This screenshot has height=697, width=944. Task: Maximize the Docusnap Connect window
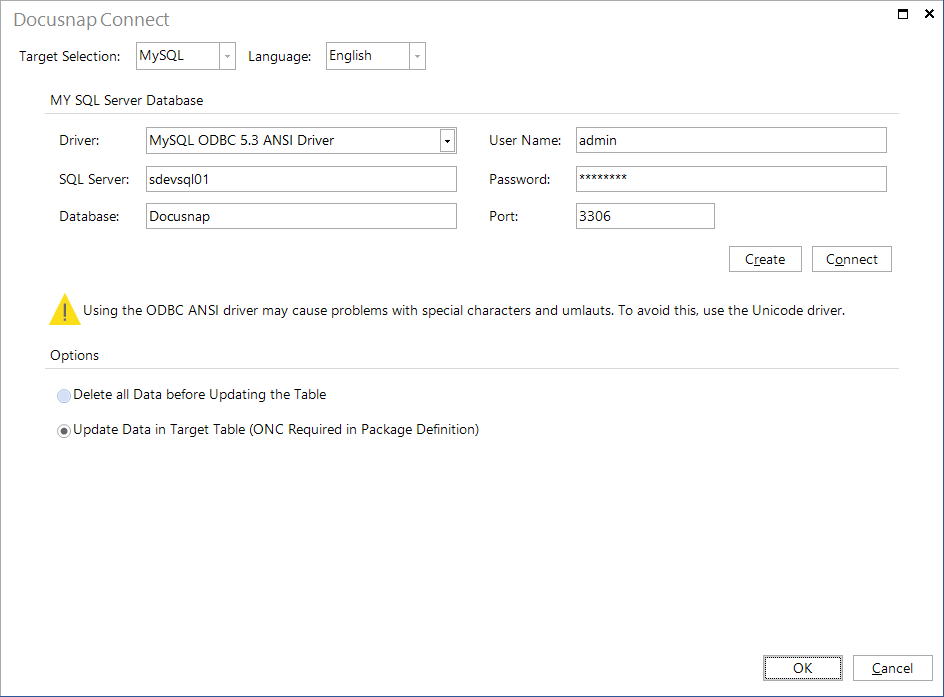point(903,14)
